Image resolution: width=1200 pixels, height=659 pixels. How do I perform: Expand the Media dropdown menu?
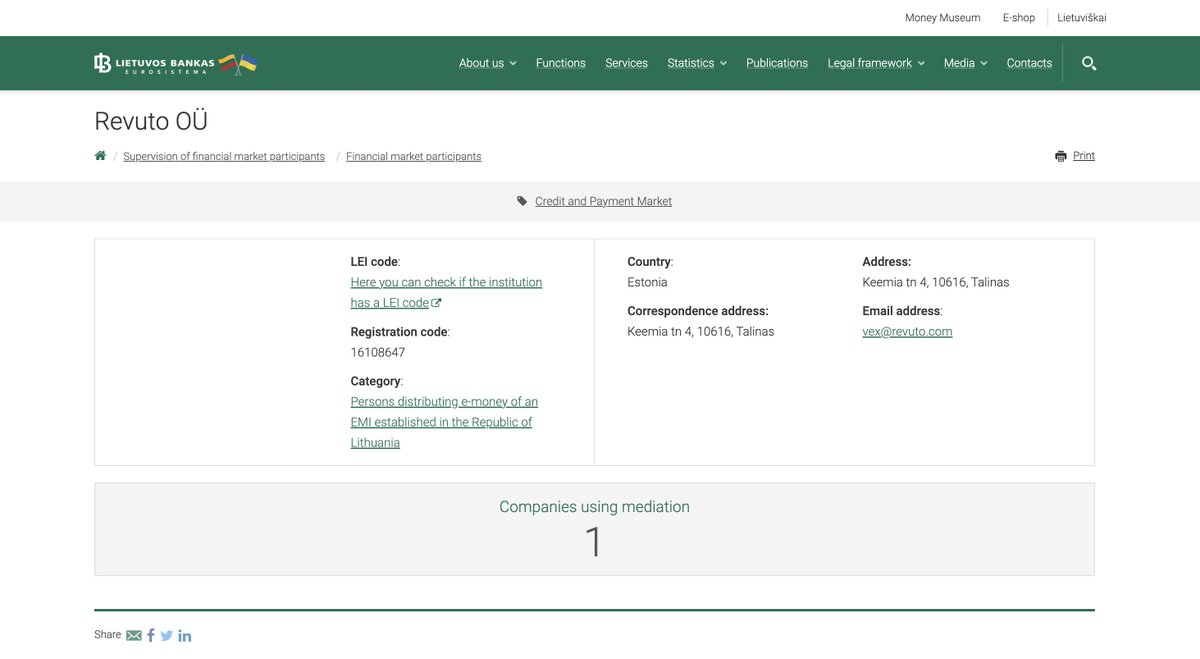(966, 63)
